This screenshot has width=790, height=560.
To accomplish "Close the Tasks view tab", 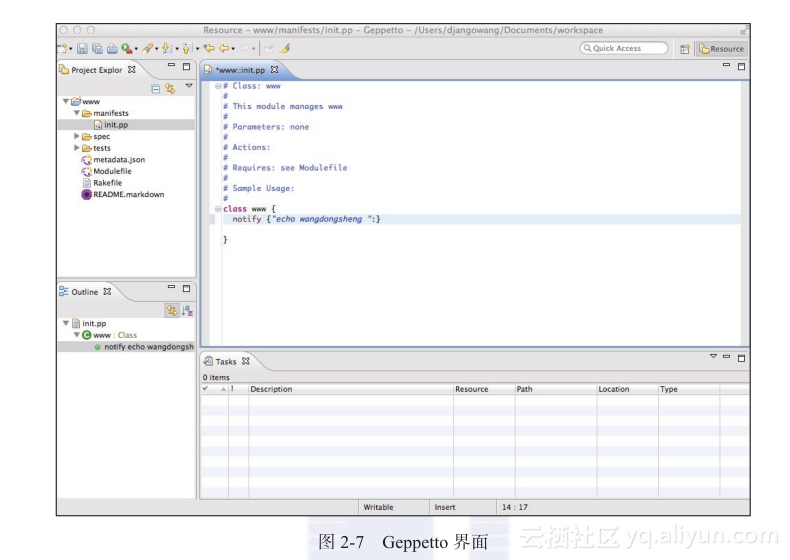I will click(x=245, y=361).
